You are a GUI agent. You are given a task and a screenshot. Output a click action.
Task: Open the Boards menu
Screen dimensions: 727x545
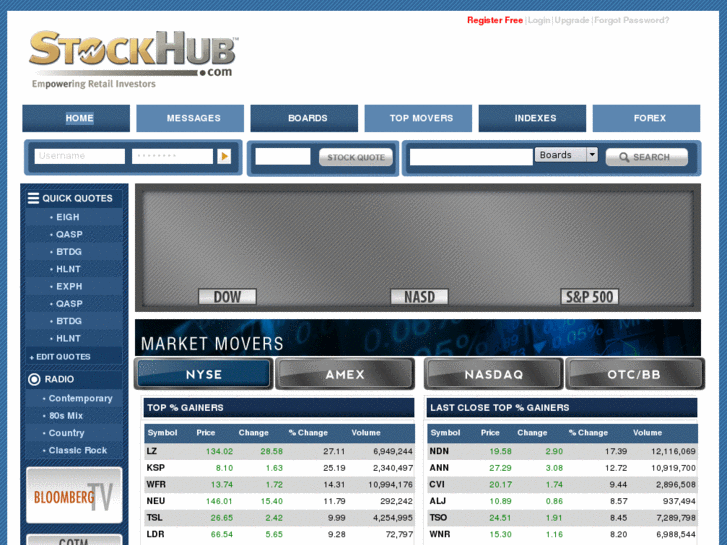pos(304,118)
